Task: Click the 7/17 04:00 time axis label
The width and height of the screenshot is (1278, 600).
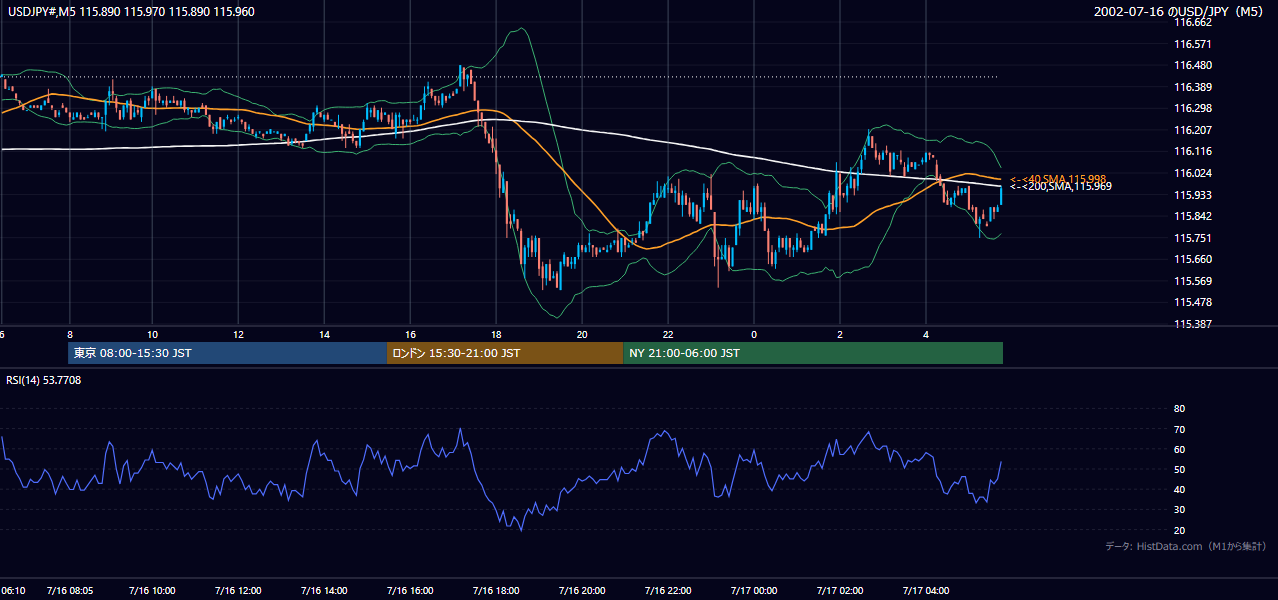Action: [x=926, y=591]
